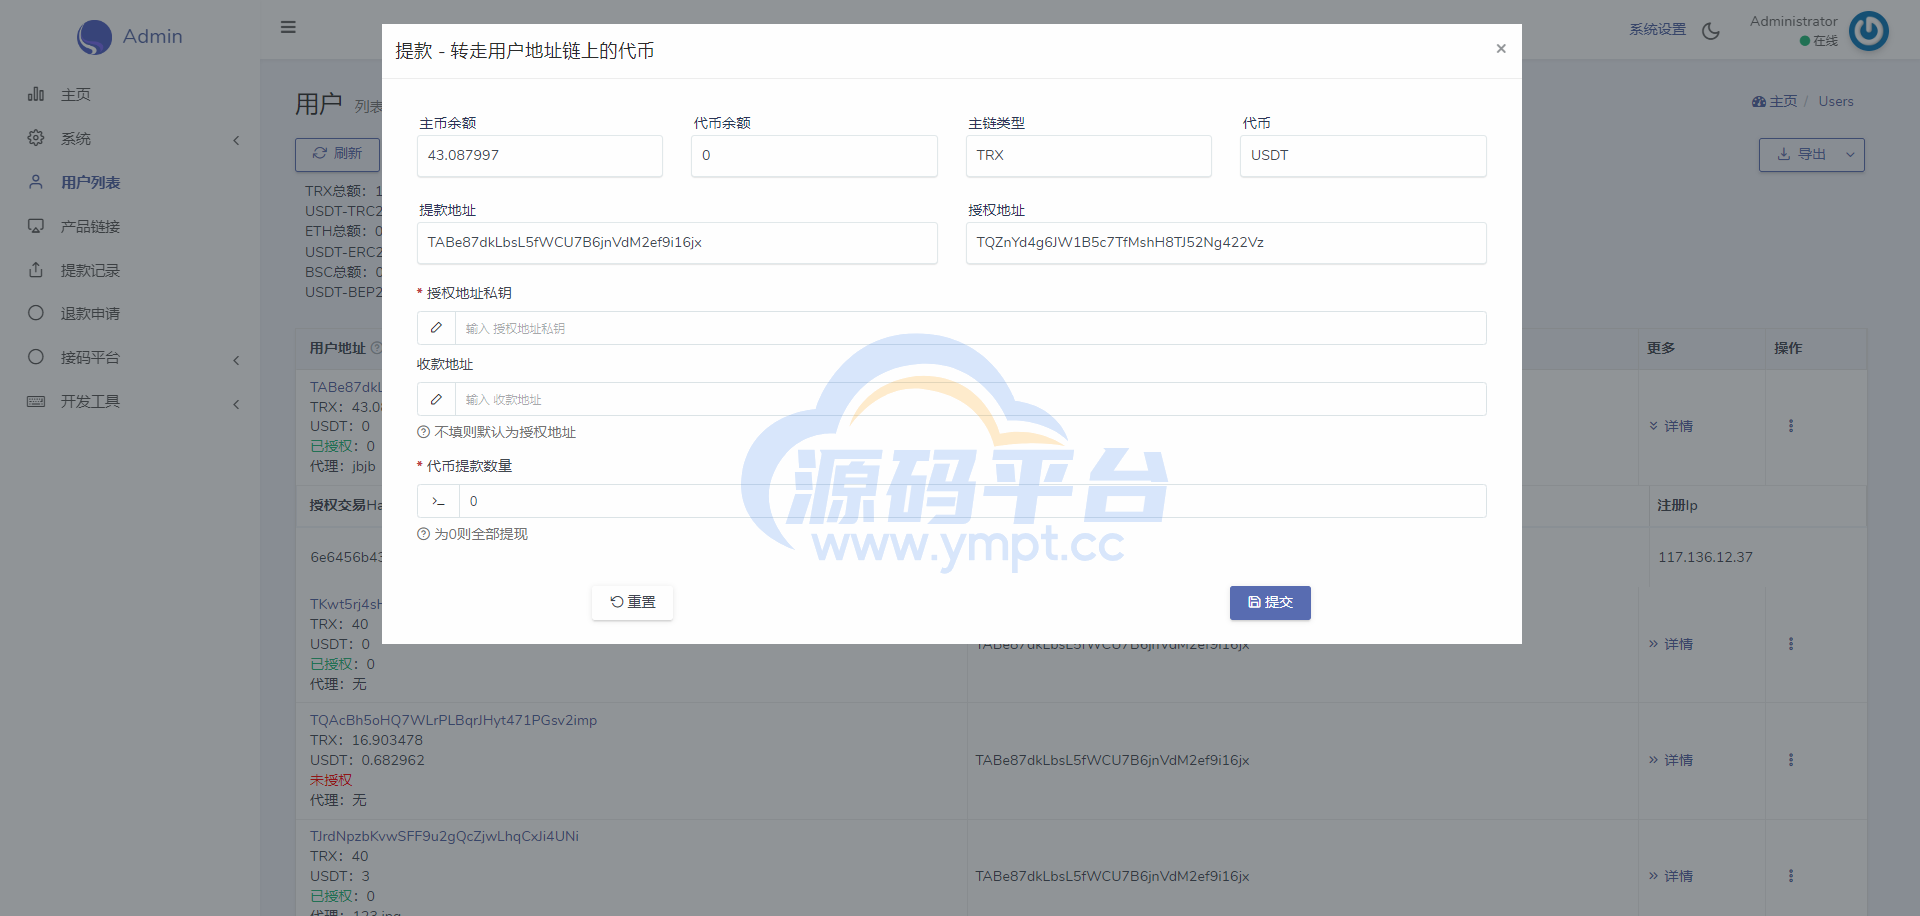
Task: Select 用户列表 in the sidebar
Action: pos(90,183)
